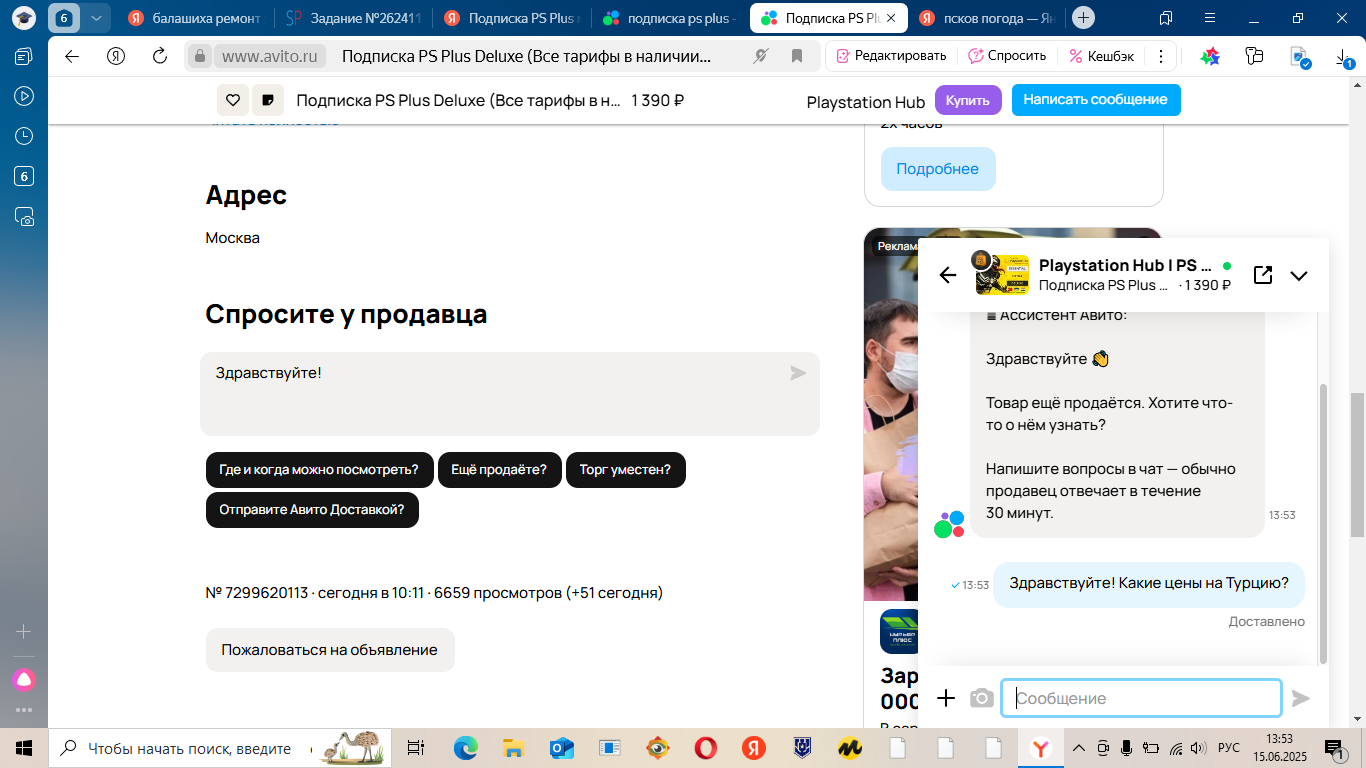Switch to the 'подписка ps plus' tab
This screenshot has width=1366, height=768.
click(x=670, y=18)
